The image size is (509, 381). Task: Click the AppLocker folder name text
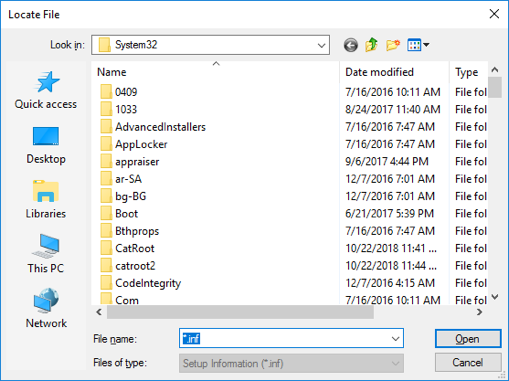pos(141,144)
